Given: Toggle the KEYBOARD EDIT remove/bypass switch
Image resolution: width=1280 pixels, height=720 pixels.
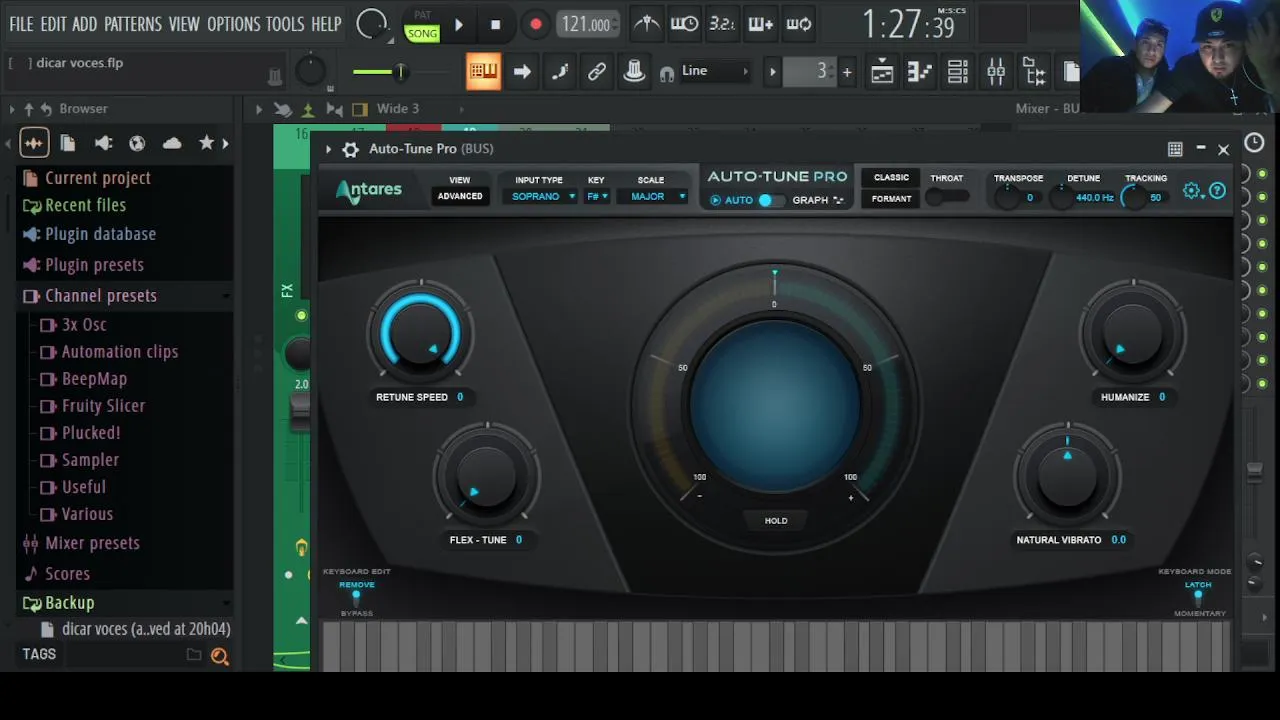Looking at the screenshot, I should coord(356,597).
